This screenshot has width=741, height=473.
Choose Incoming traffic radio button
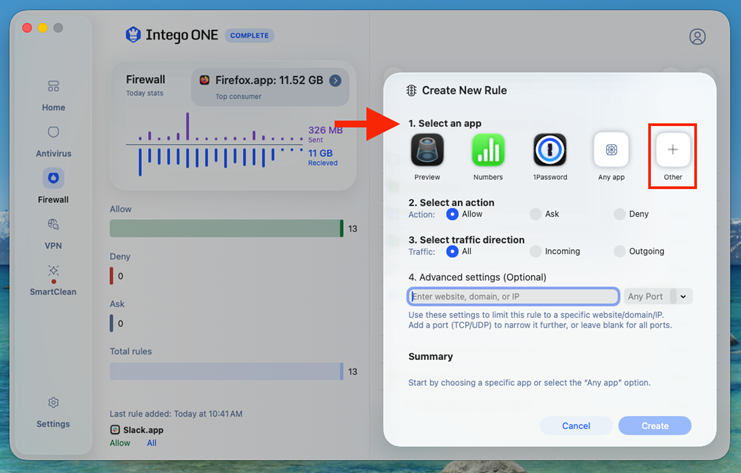[535, 251]
